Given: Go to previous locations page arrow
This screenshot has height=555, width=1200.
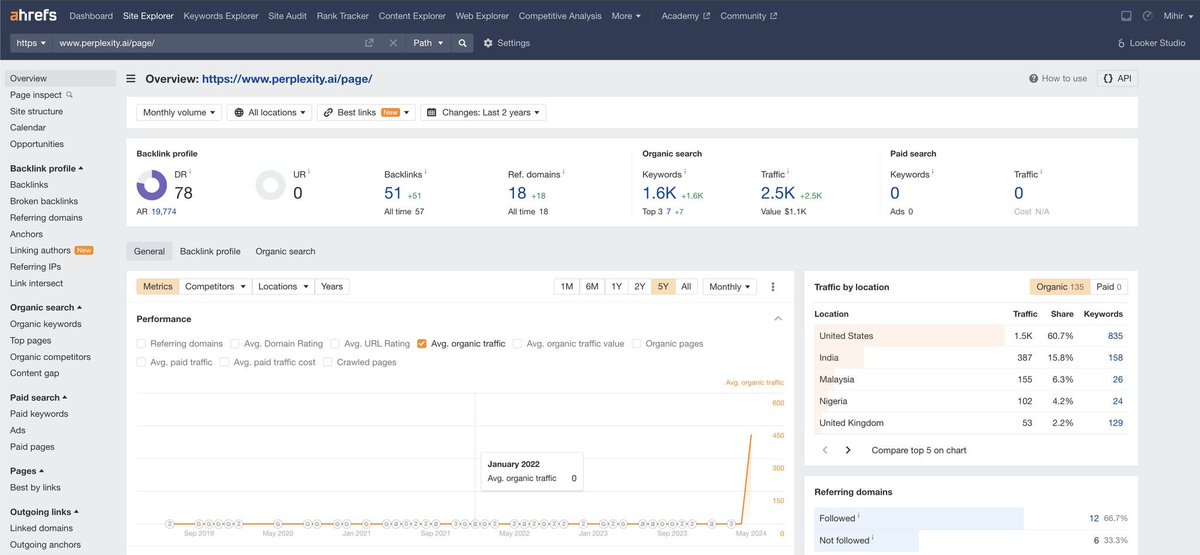Looking at the screenshot, I should pos(825,450).
